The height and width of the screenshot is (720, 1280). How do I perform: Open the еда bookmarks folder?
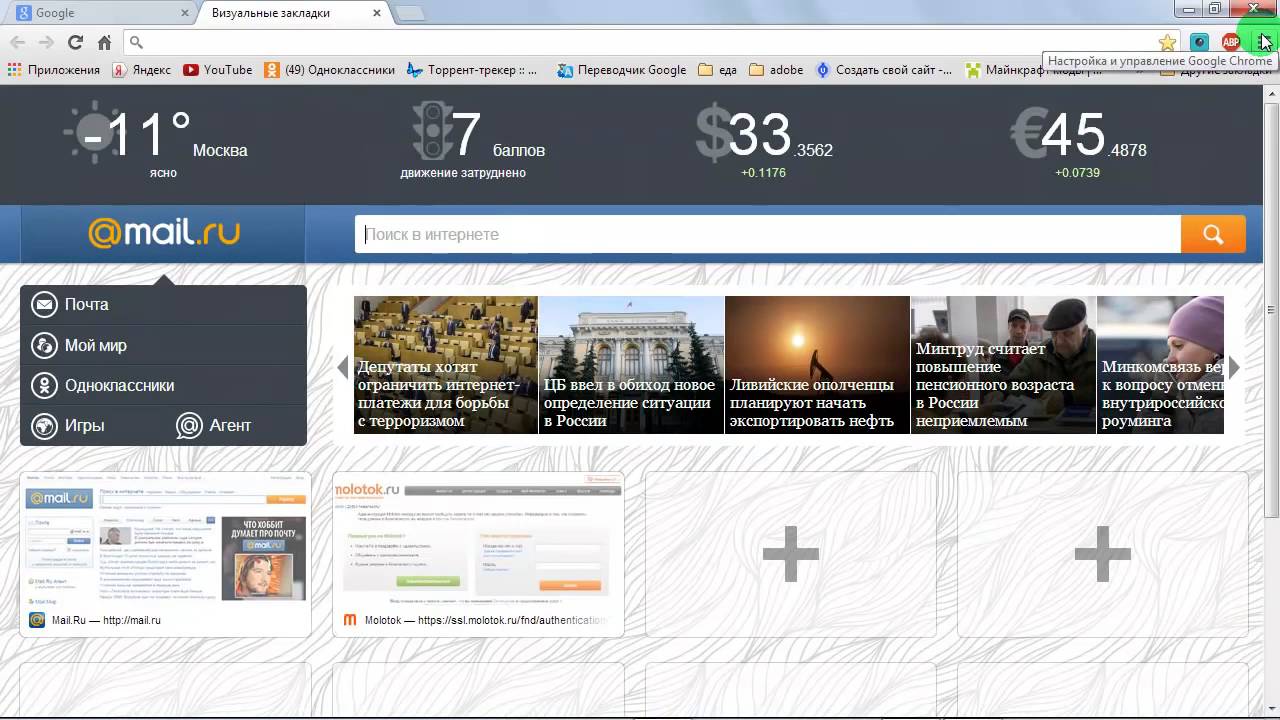717,70
